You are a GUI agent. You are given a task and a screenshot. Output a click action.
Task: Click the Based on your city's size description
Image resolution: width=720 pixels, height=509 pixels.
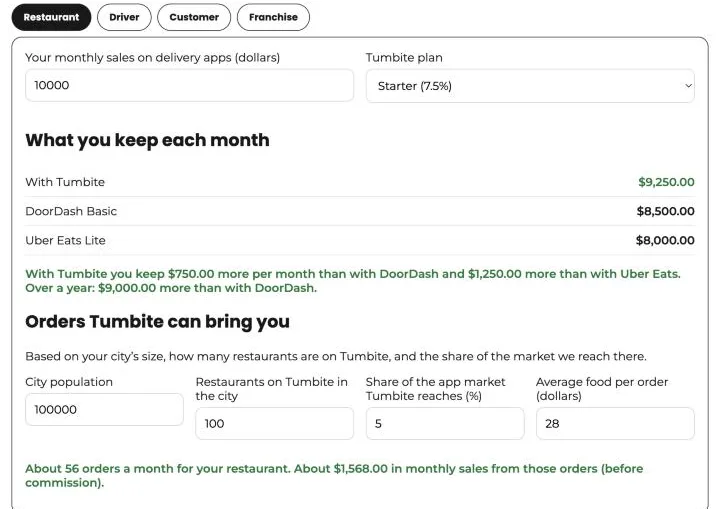click(x=336, y=357)
